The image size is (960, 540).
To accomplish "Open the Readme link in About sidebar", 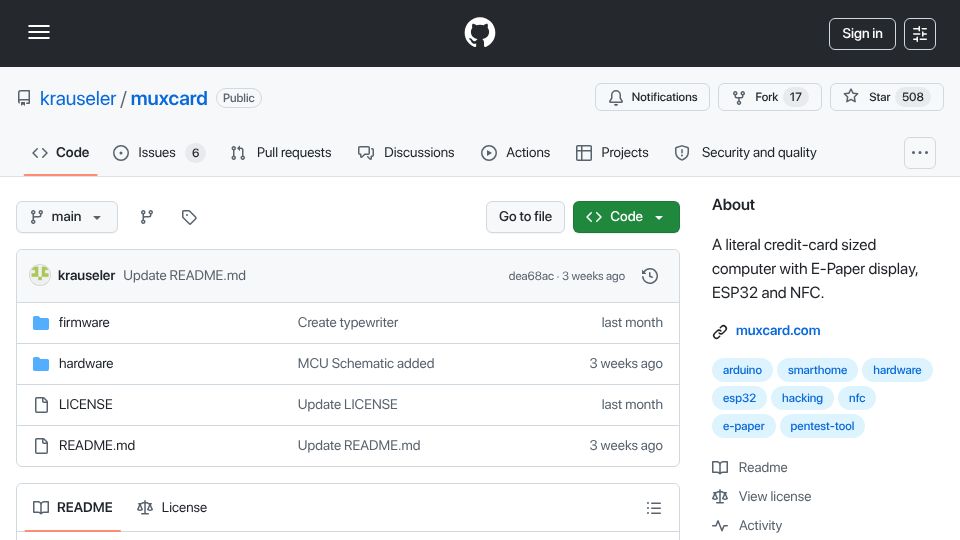I will pos(750,468).
